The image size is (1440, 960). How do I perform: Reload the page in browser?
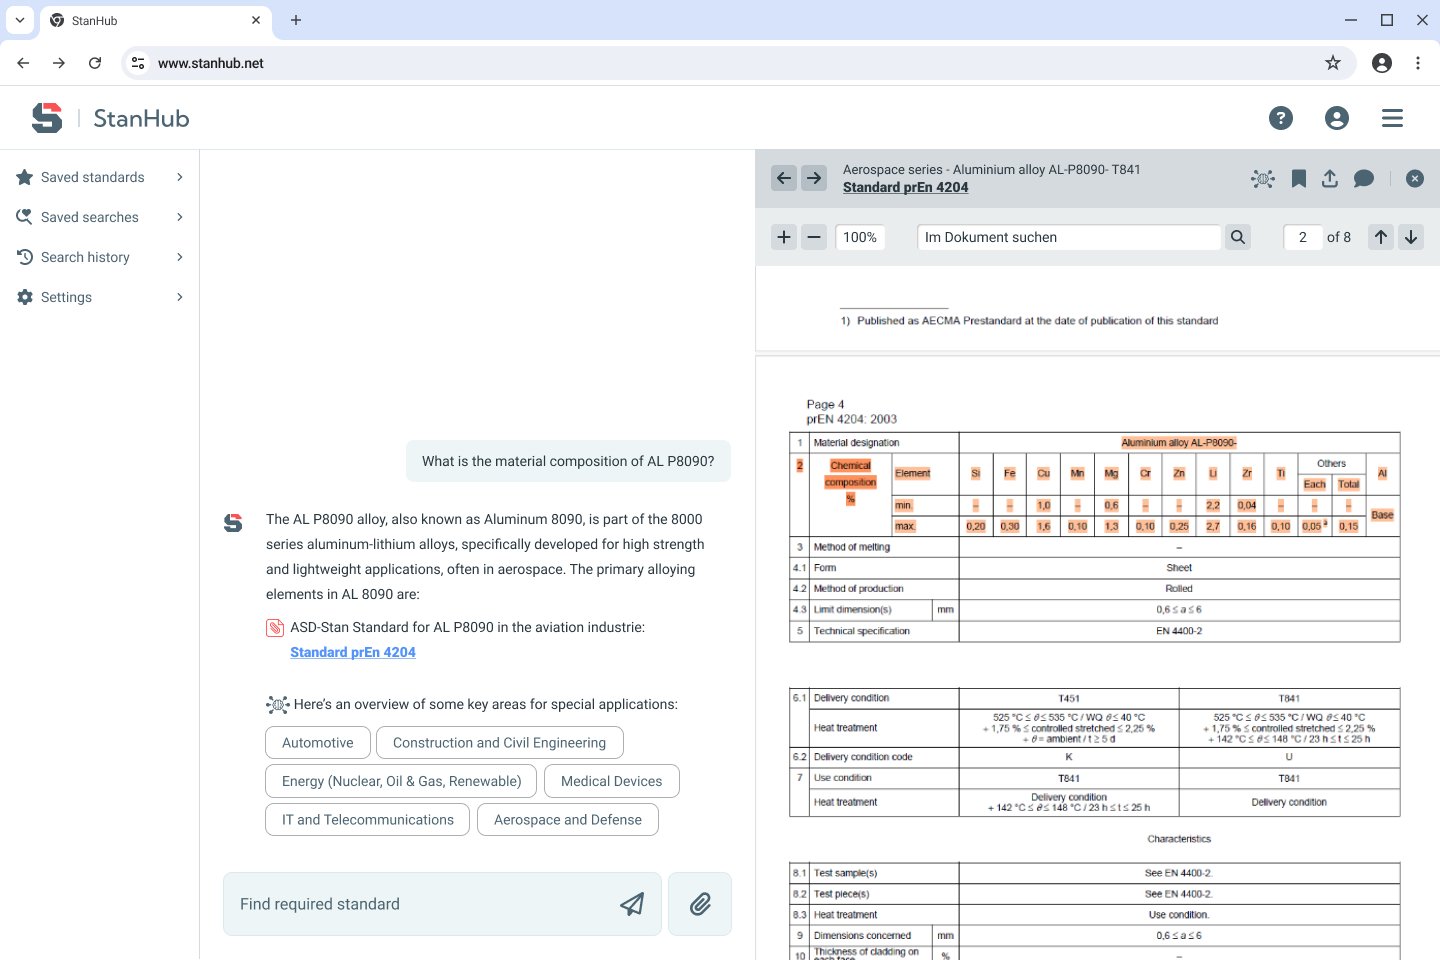click(x=95, y=63)
